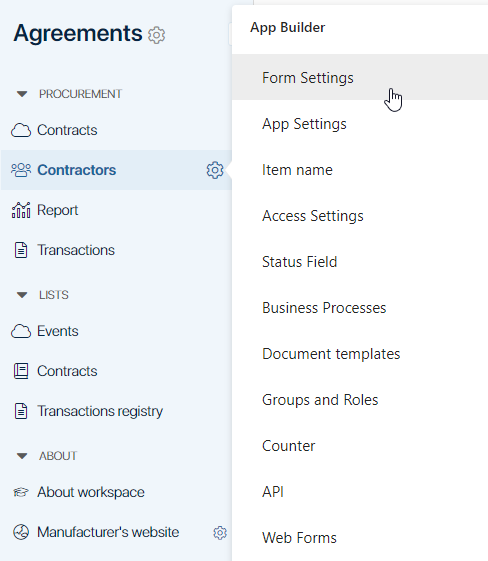
Task: Click the people icon beside Contractors
Action: point(21,170)
